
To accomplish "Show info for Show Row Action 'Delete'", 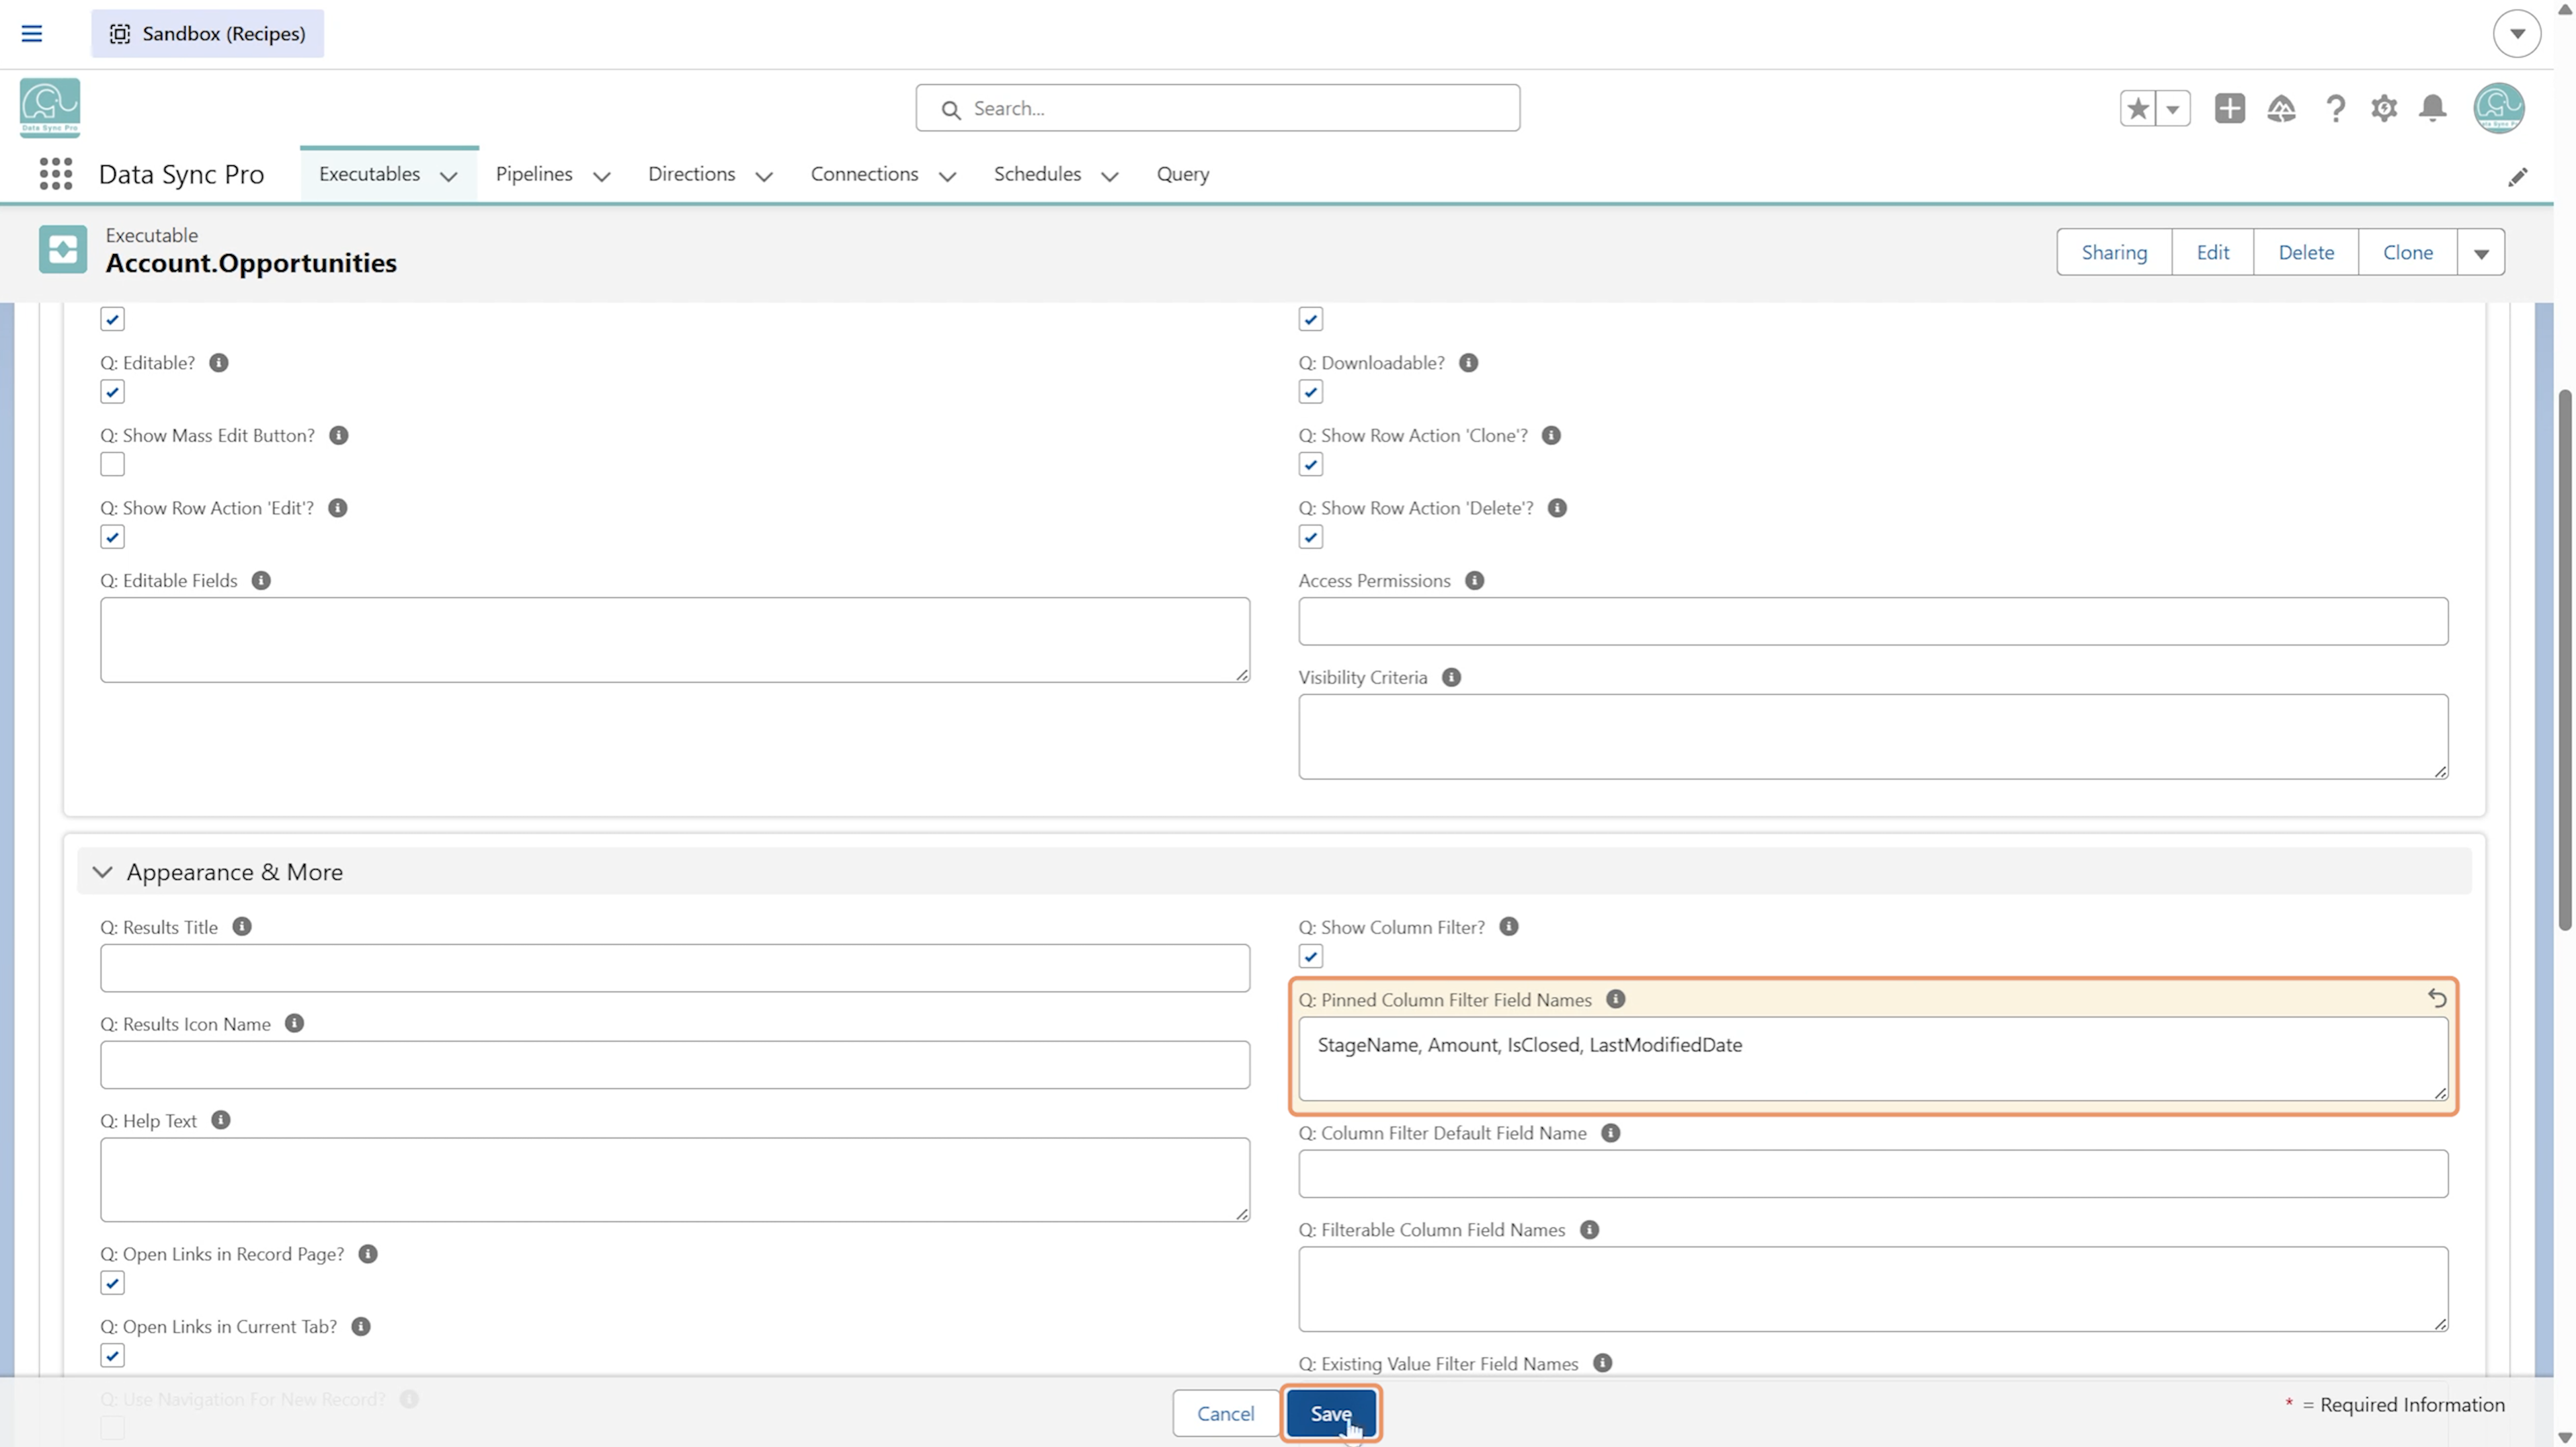I will pos(1557,508).
